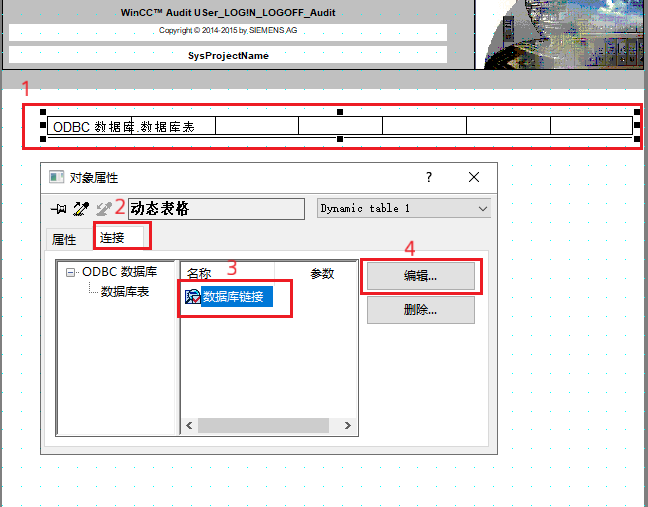Click the 删除... button
Screen dimensions: 648x507
(x=420, y=310)
